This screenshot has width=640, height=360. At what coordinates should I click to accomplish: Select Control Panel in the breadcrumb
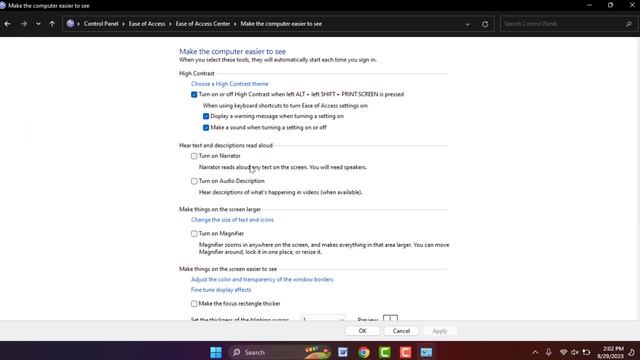tap(101, 24)
